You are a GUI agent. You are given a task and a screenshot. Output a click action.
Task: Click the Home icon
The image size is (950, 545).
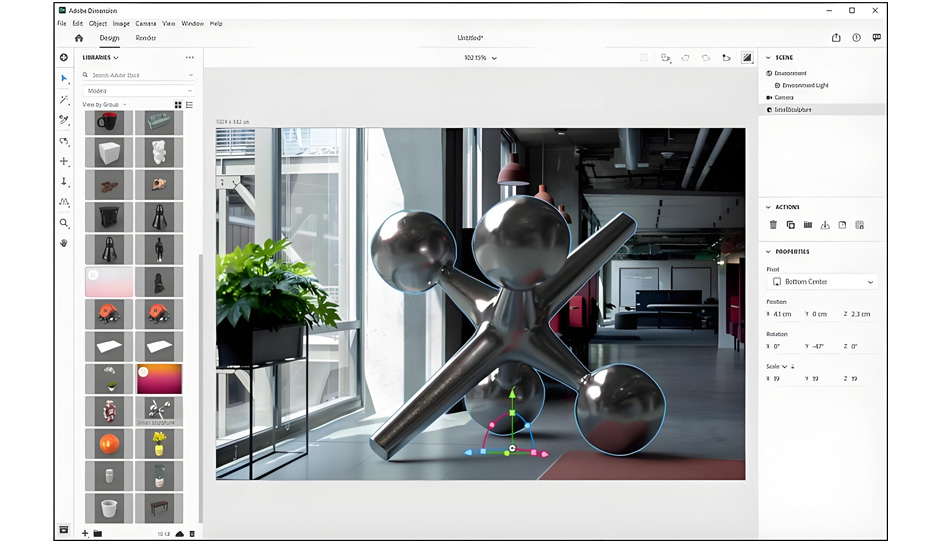pyautogui.click(x=79, y=38)
